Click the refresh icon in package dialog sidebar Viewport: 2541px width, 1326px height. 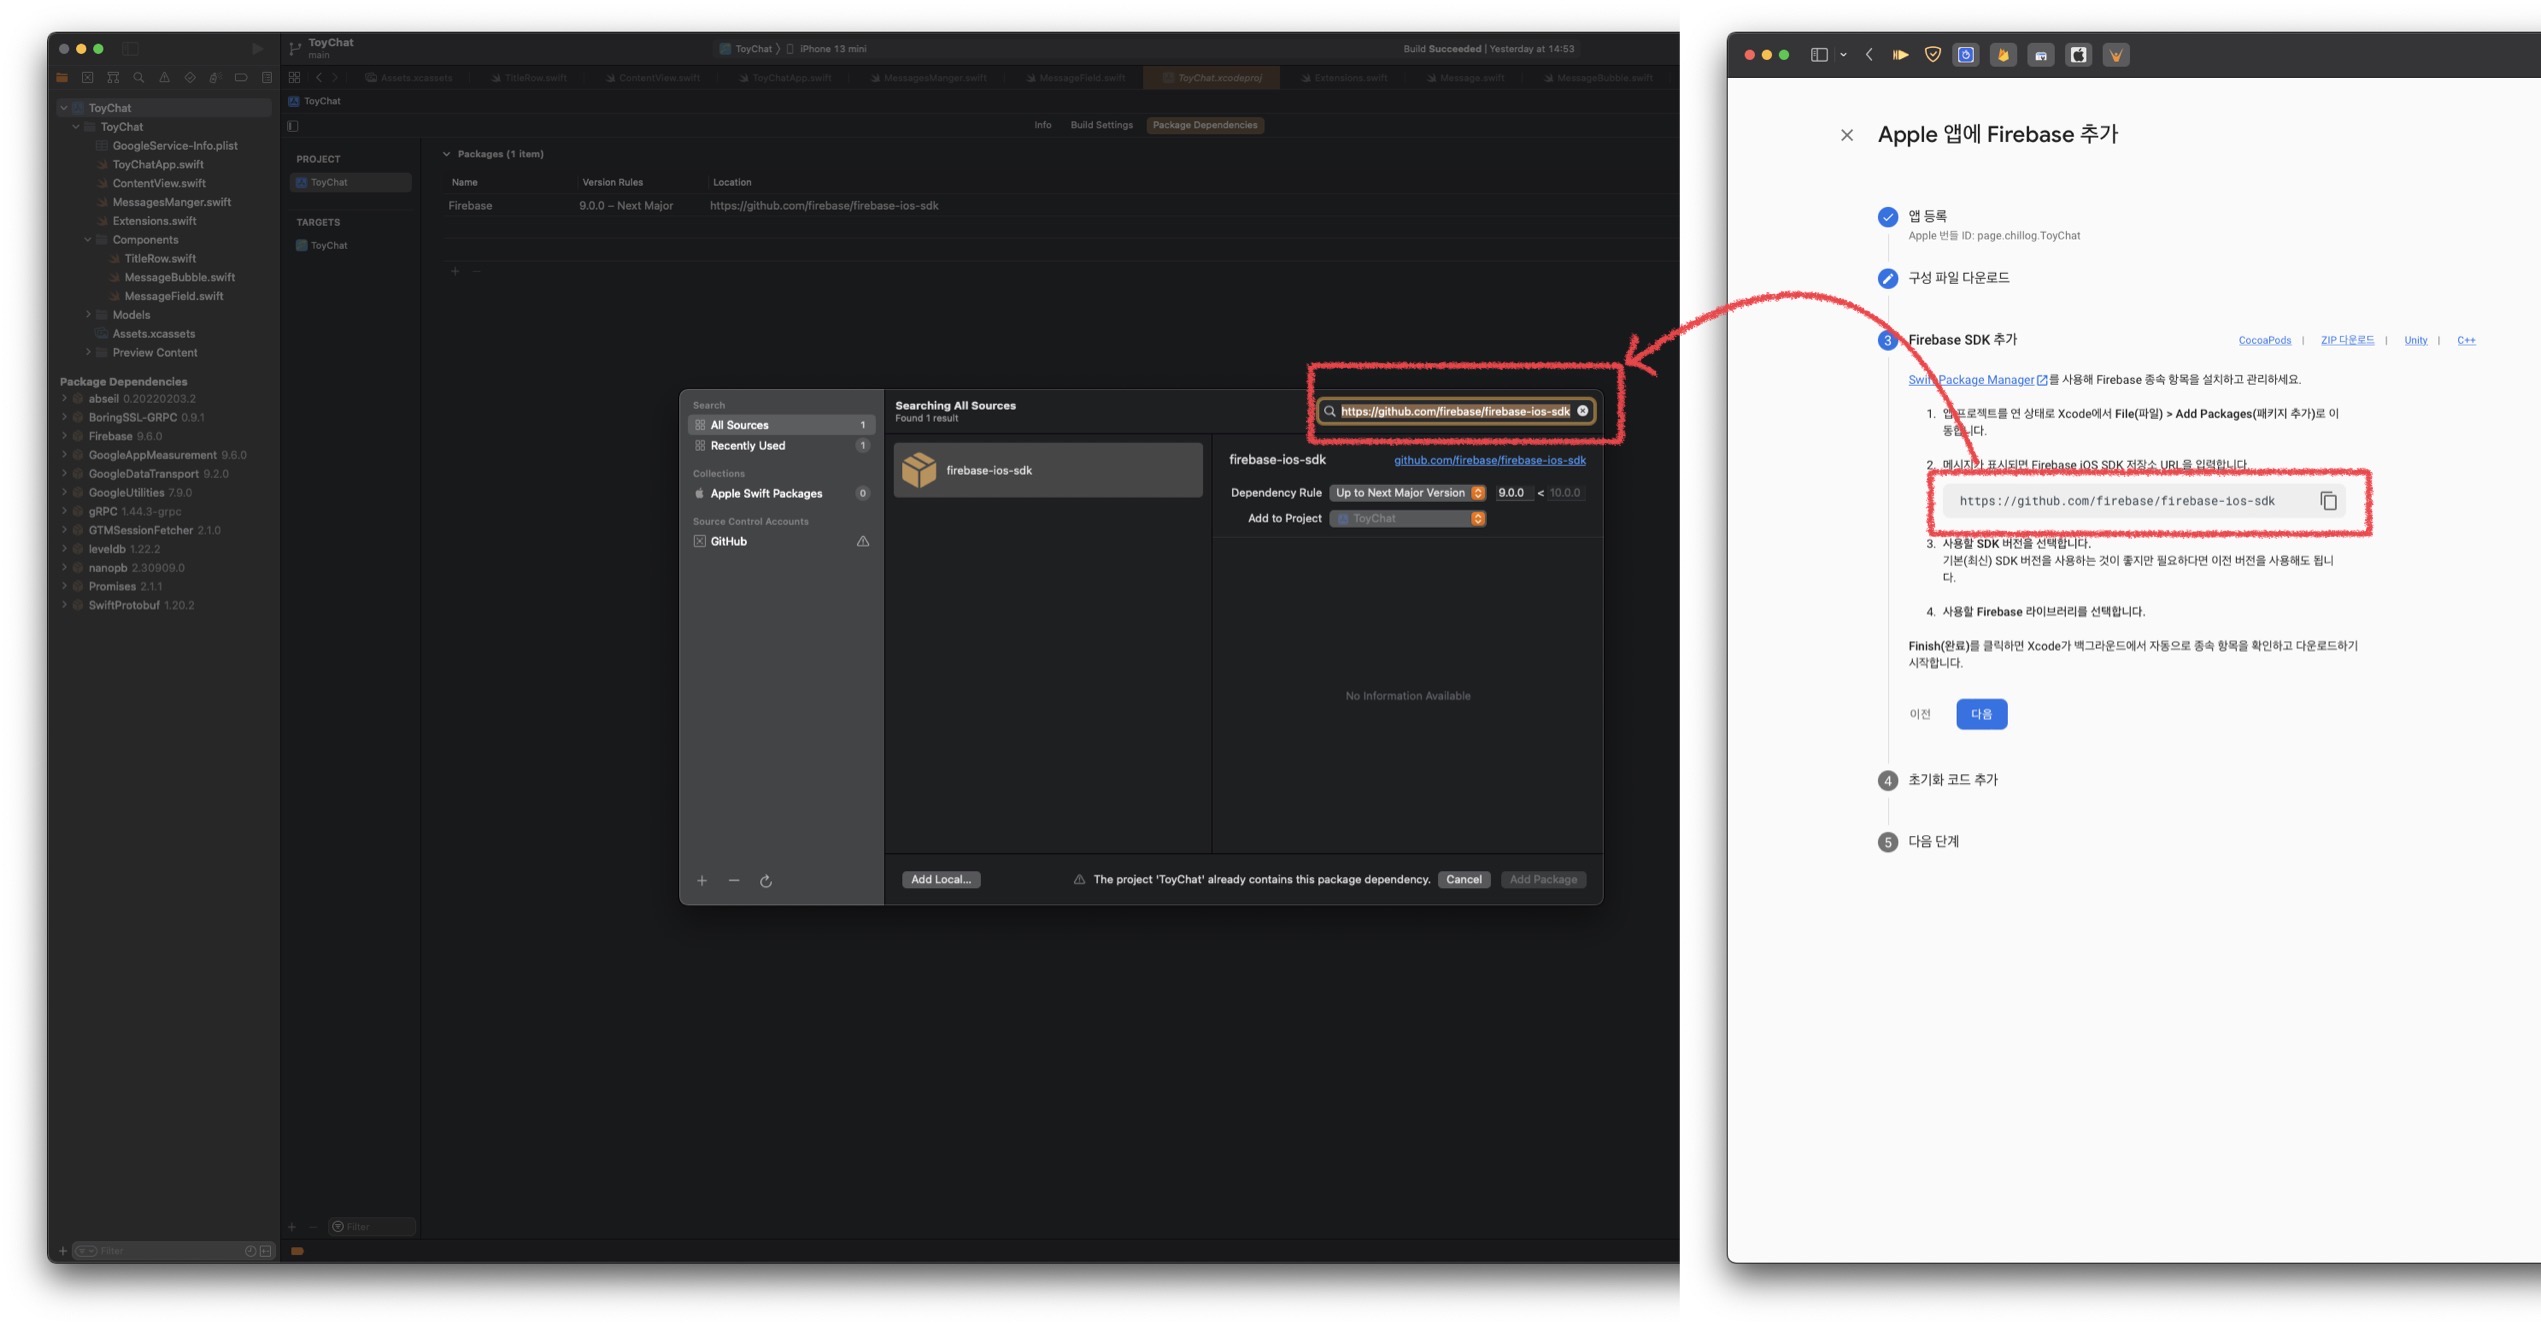765,881
